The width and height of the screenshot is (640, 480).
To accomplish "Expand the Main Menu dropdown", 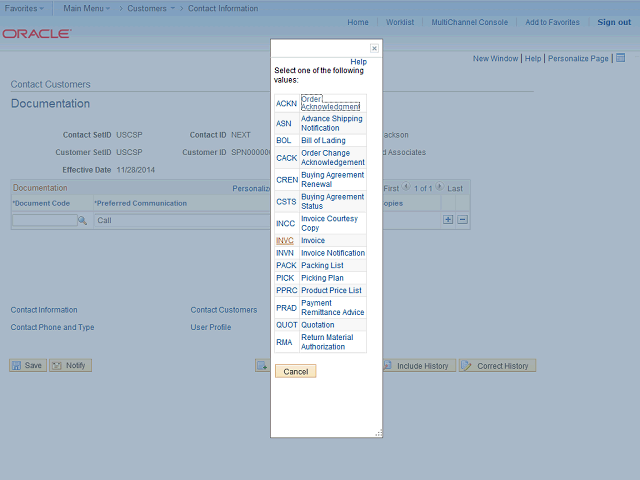I will click(87, 8).
